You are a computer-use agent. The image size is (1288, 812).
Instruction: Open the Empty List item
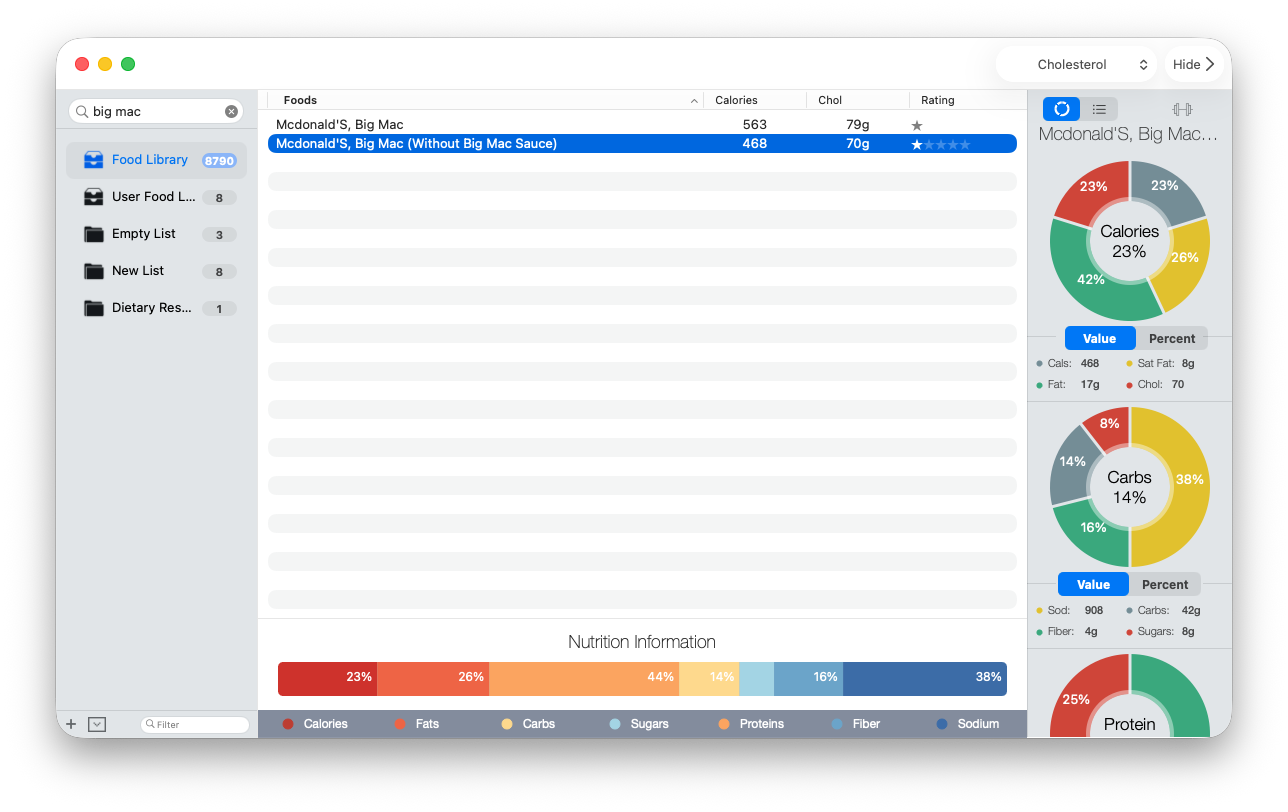click(x=156, y=234)
